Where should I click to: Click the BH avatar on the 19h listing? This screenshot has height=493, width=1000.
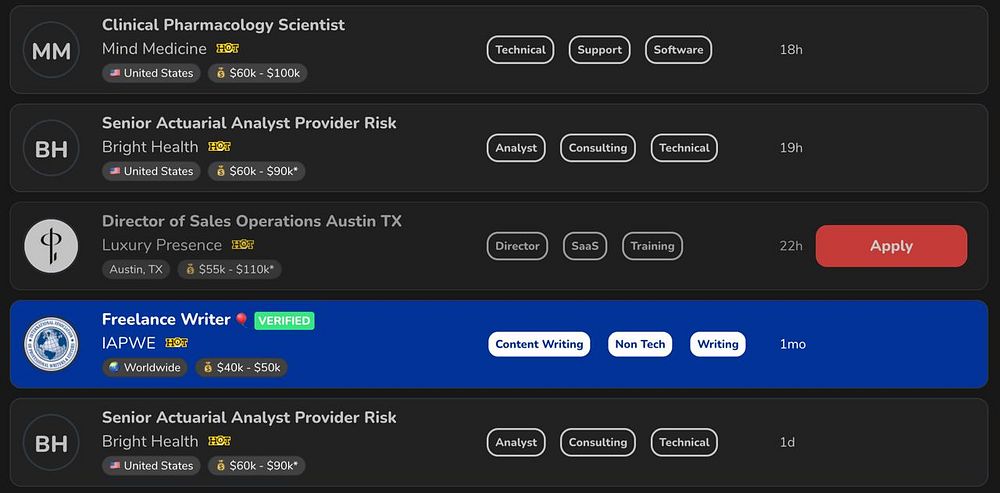tap(51, 148)
